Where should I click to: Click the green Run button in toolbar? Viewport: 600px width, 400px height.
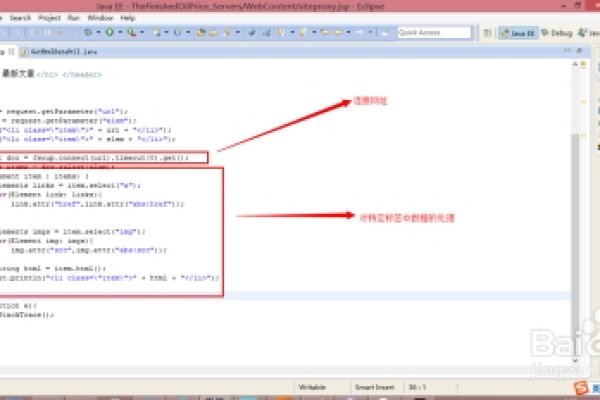click(109, 32)
